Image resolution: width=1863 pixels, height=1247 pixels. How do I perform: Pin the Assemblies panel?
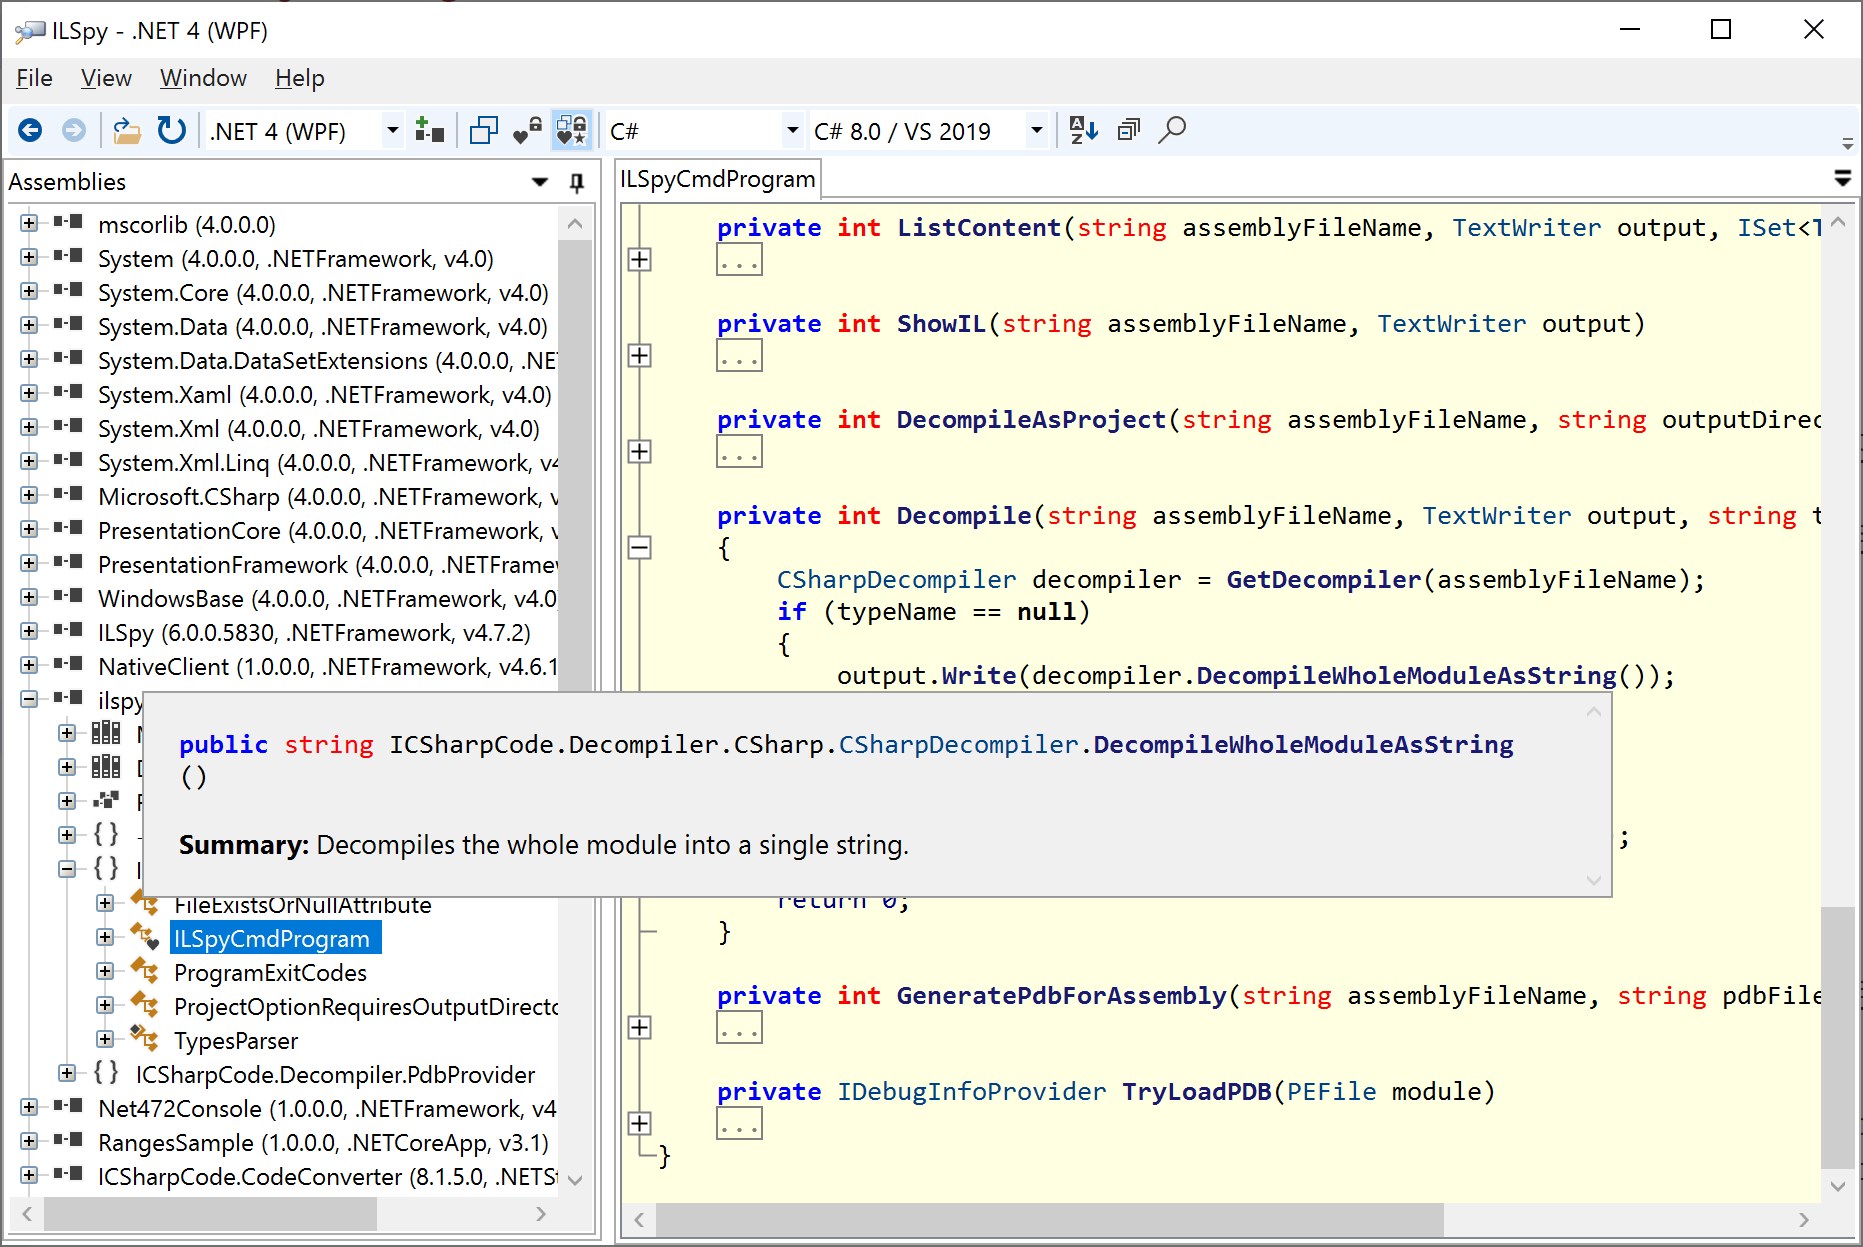pos(577,182)
